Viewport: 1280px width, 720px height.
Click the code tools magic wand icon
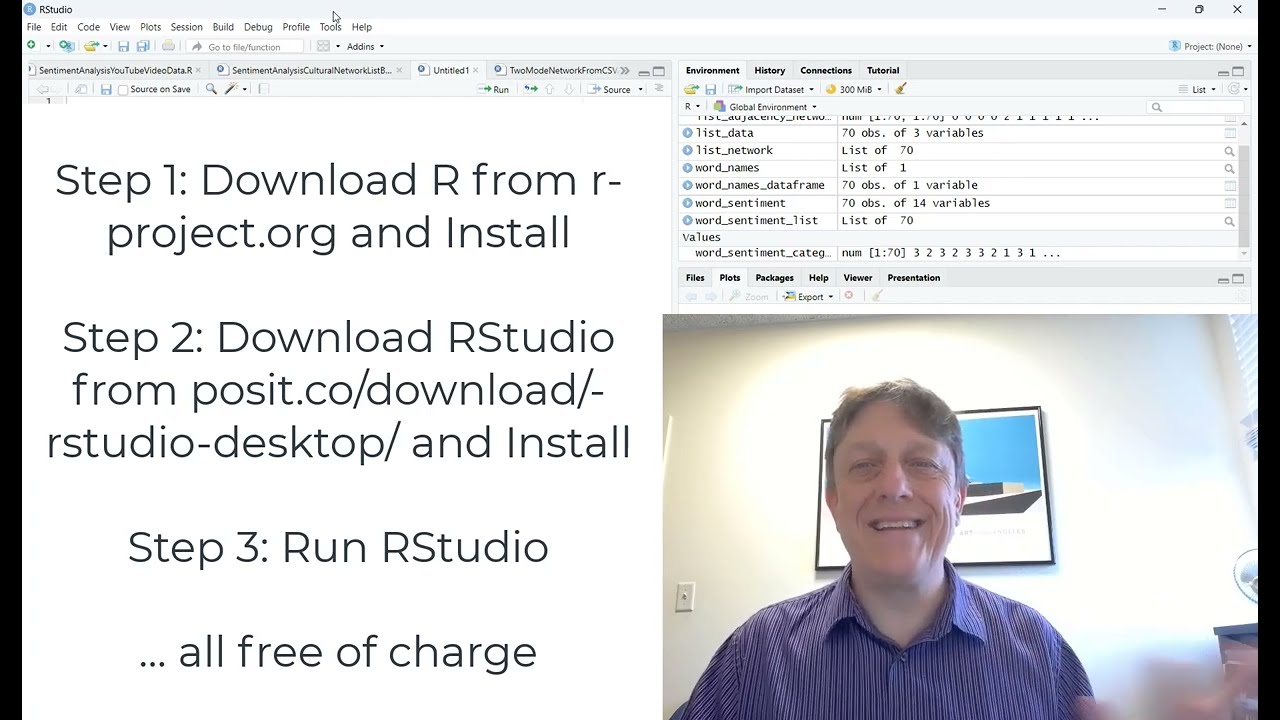[231, 89]
